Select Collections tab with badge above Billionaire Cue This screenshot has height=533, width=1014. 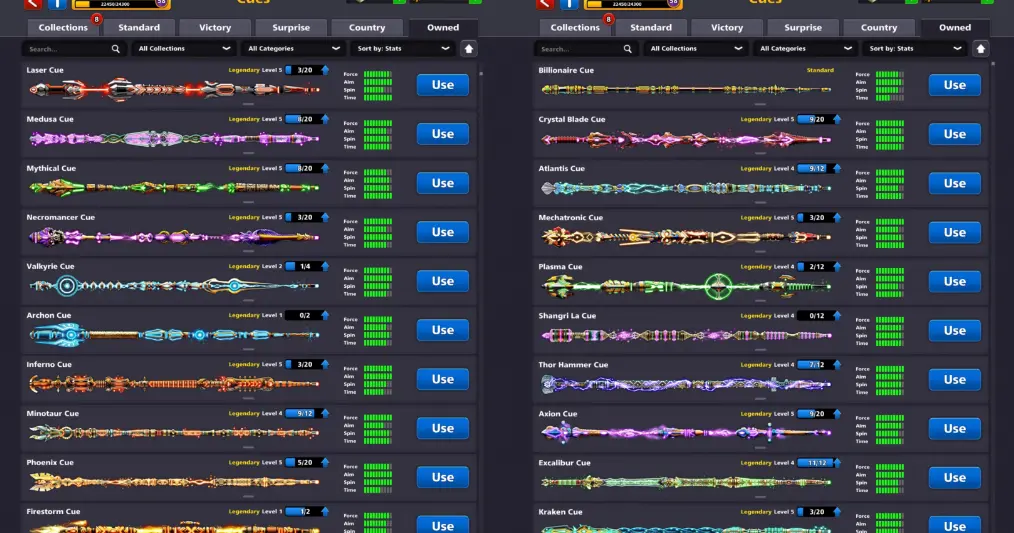click(x=575, y=28)
